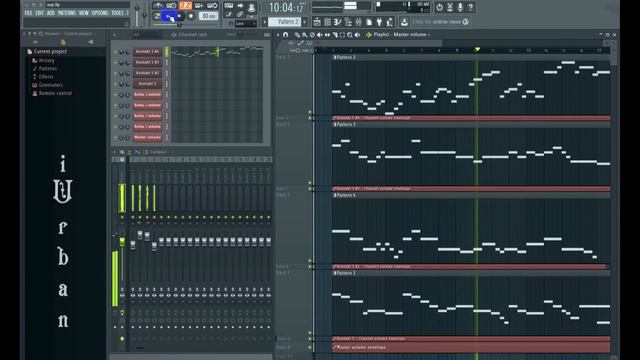Toggle the metronome icon
This screenshot has width=640, height=360.
158,6
